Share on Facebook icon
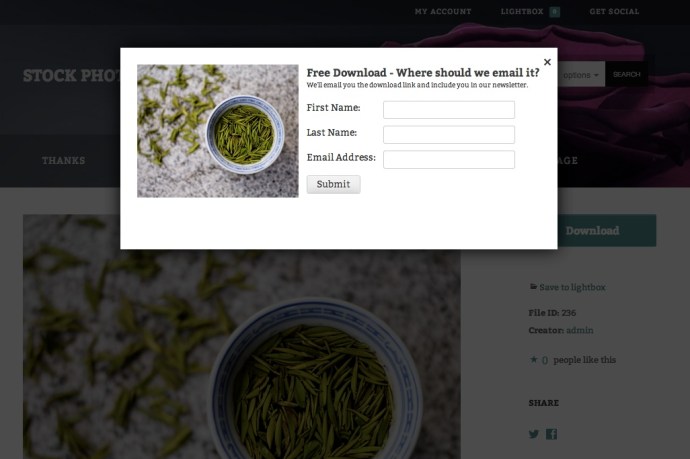Viewport: 690px width, 459px height. click(x=551, y=434)
